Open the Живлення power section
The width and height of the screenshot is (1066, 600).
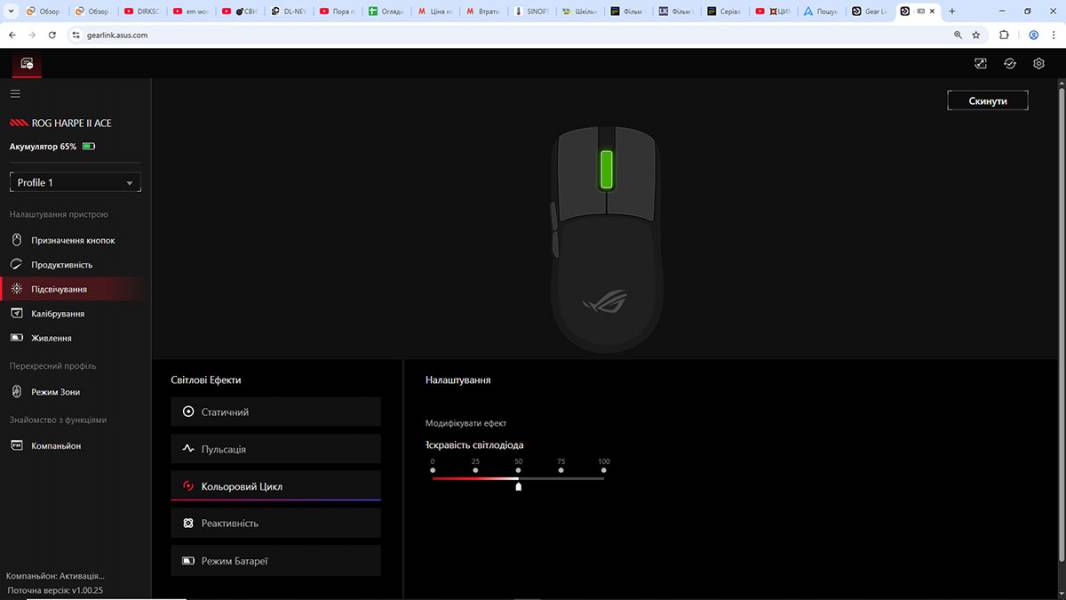(x=51, y=338)
